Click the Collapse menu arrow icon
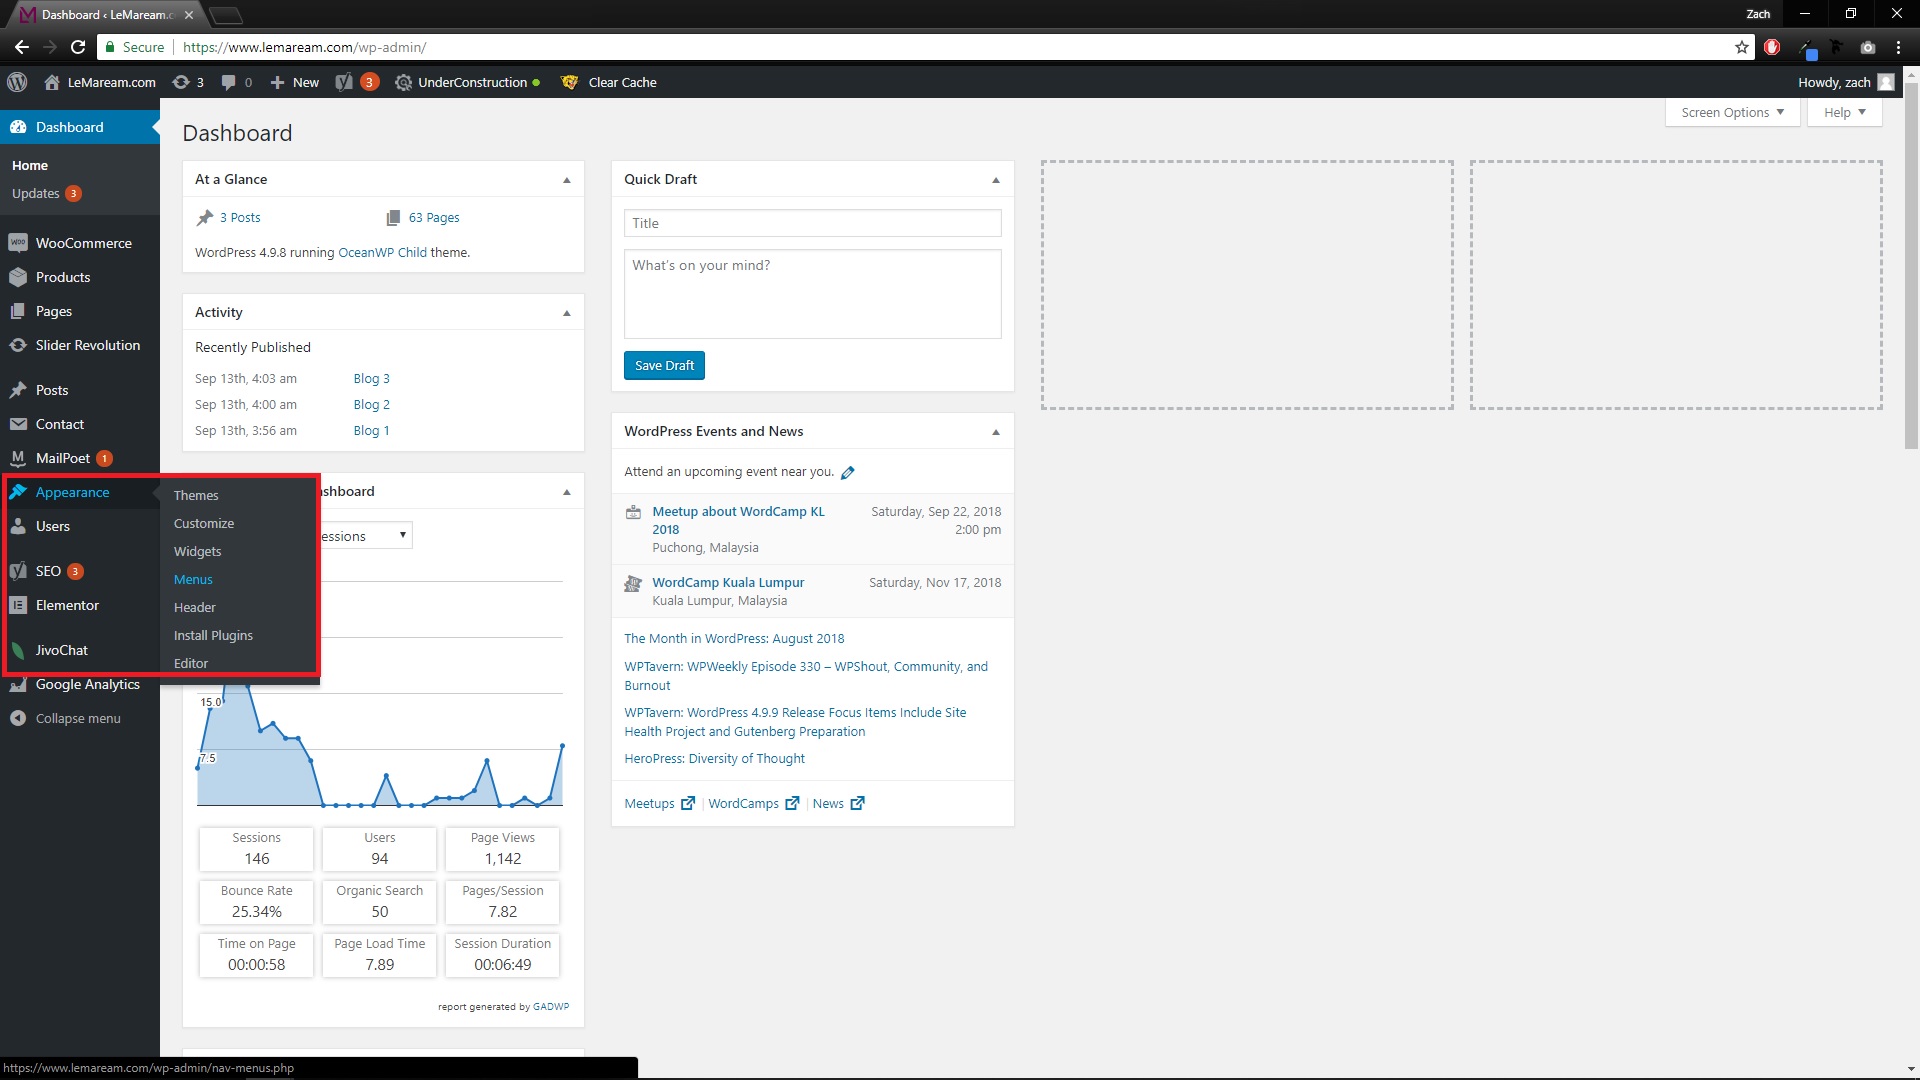This screenshot has height=1080, width=1920. 18,718
